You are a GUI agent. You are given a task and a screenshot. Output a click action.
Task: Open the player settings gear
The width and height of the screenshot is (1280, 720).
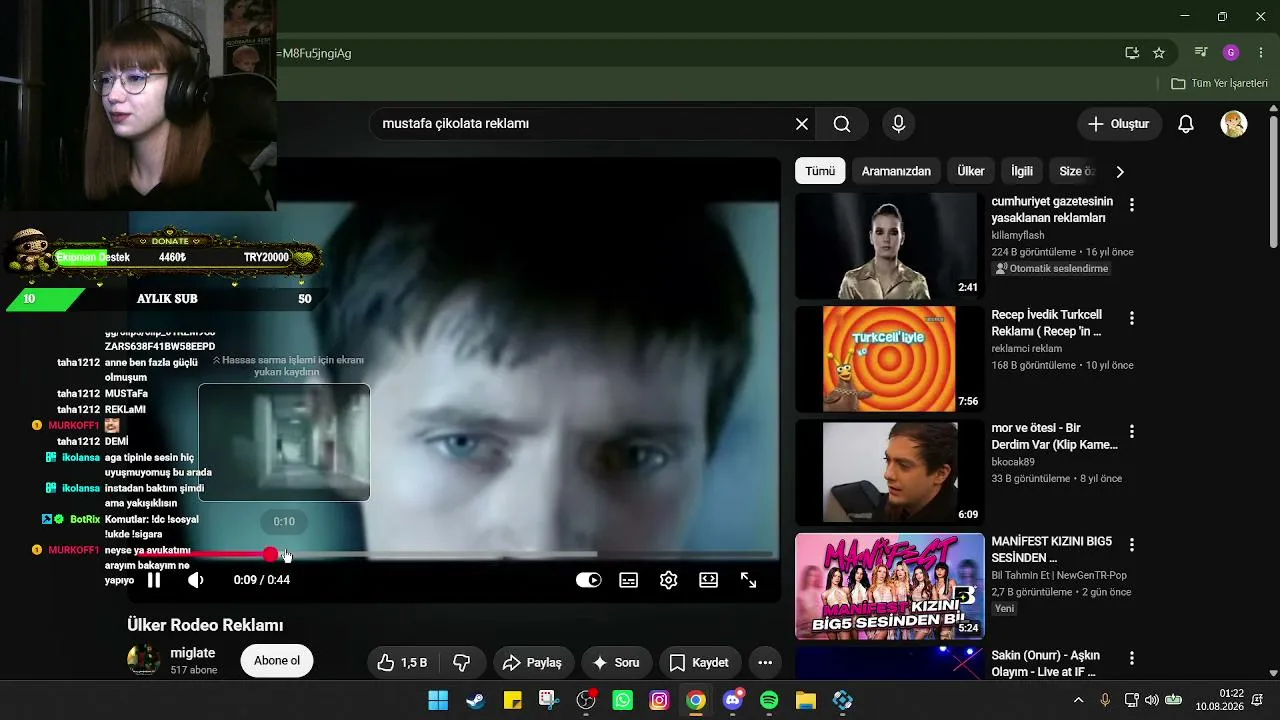[x=669, y=580]
